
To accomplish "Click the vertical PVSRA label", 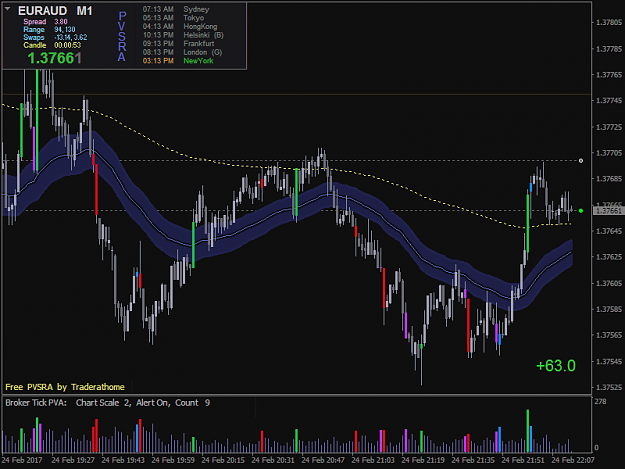I will 122,36.
